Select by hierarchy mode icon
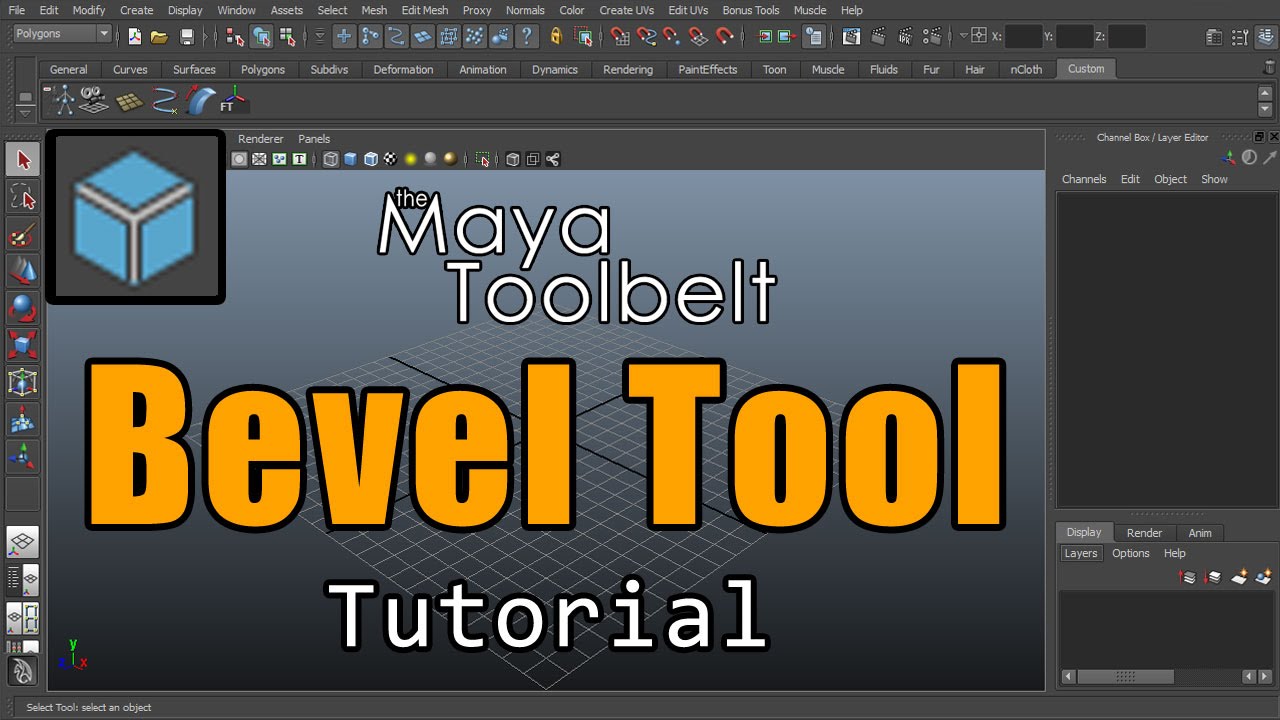Screen dimensions: 1280x720 click(235, 37)
